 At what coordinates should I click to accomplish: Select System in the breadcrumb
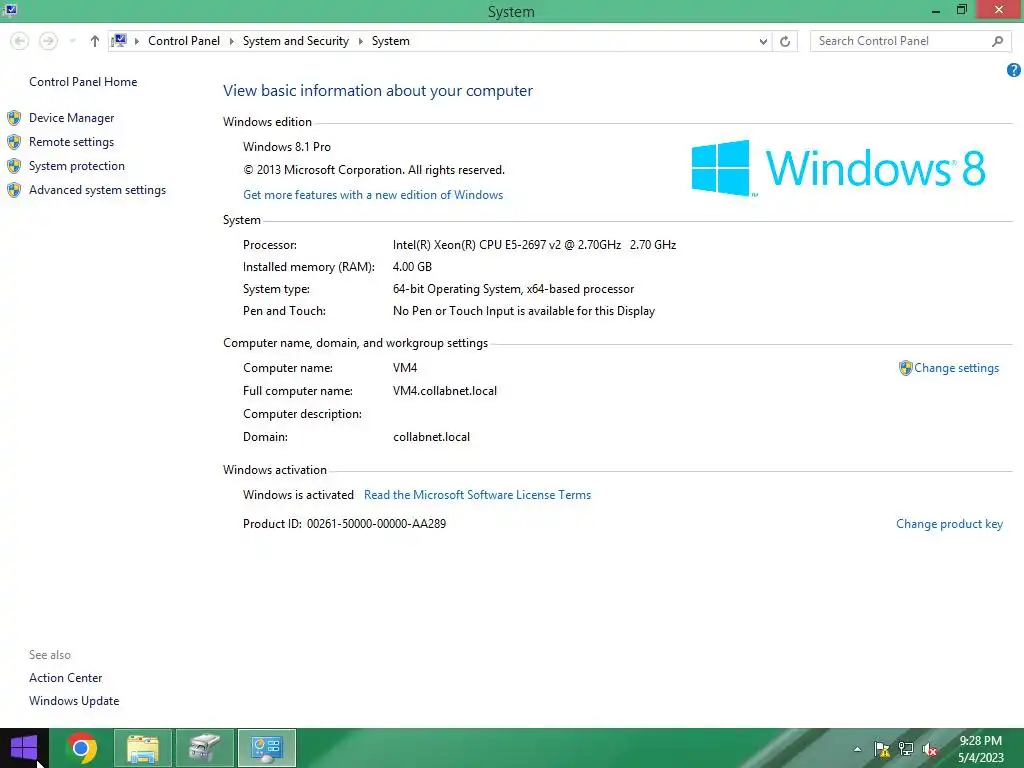pyautogui.click(x=391, y=40)
